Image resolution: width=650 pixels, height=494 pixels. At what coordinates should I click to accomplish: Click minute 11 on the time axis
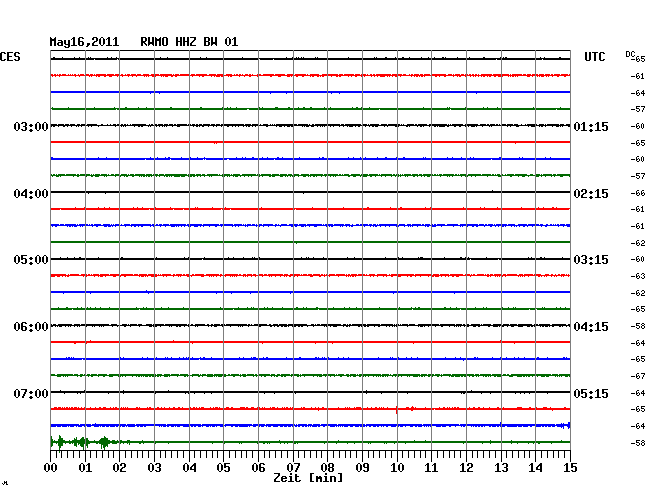[x=432, y=467]
